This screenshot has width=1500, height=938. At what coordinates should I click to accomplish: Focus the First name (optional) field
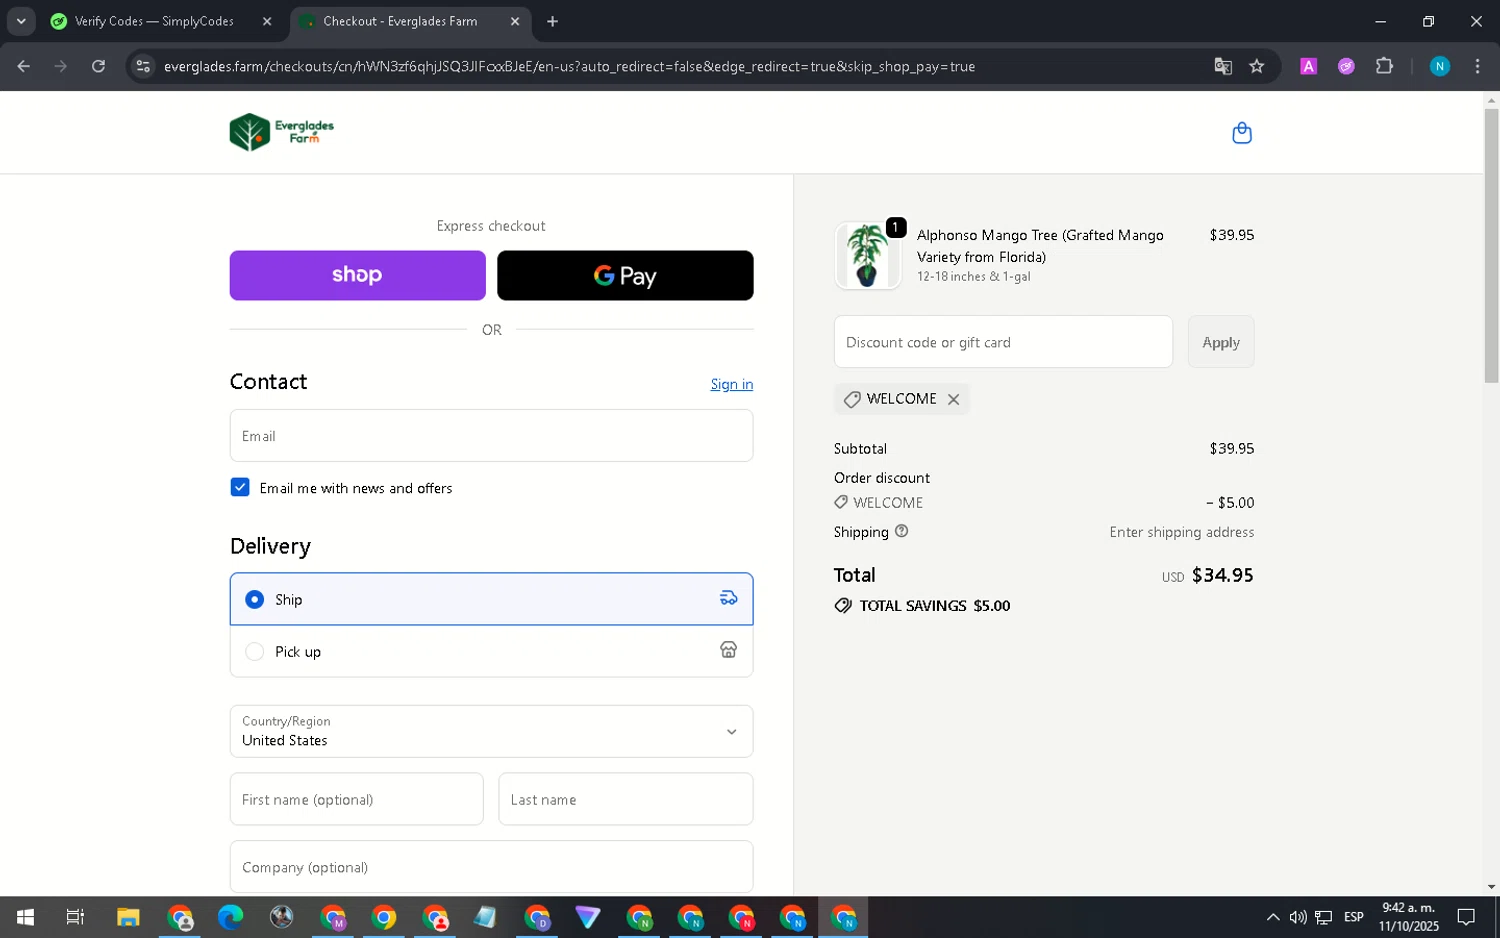pos(356,799)
